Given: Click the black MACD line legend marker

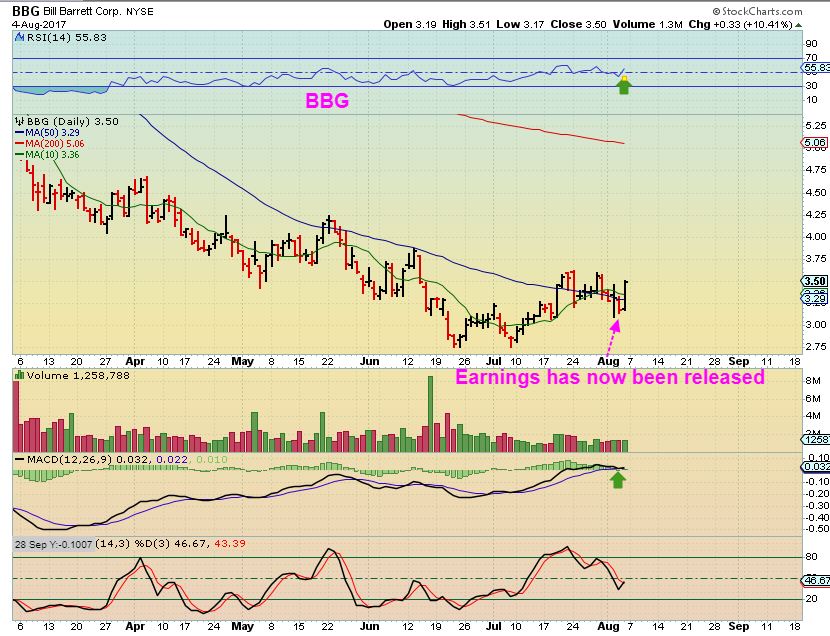Looking at the screenshot, I should (x=20, y=459).
